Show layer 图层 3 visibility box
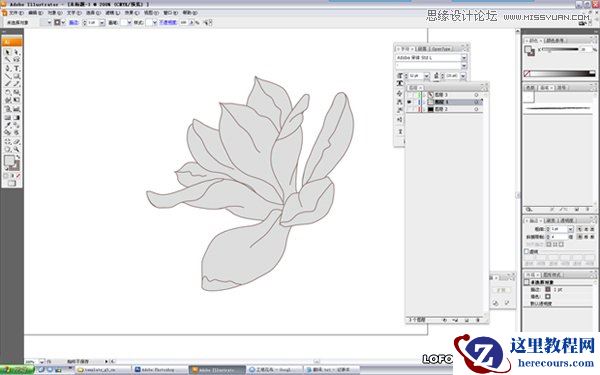600x375 pixels. 409,95
